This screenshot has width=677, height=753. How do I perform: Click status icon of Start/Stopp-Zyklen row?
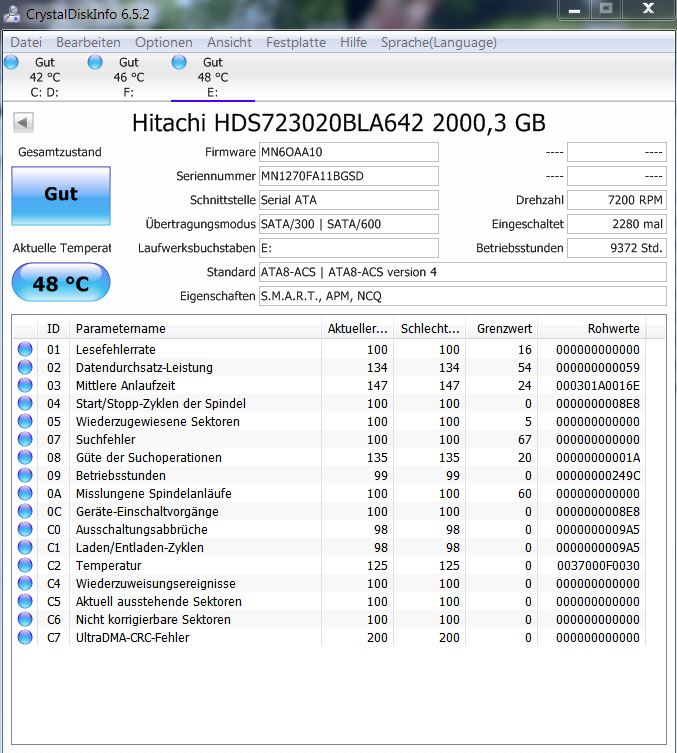point(25,403)
